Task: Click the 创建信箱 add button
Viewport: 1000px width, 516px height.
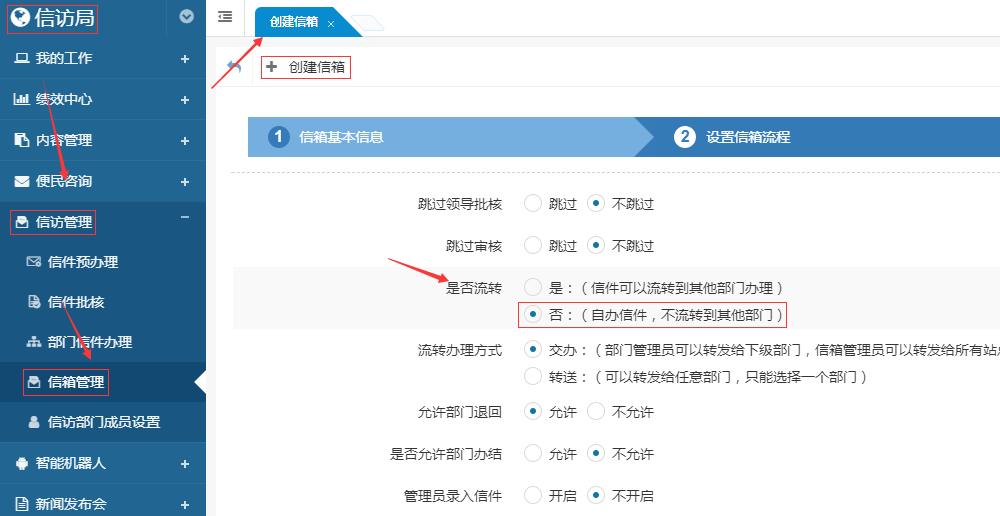Action: [306, 68]
